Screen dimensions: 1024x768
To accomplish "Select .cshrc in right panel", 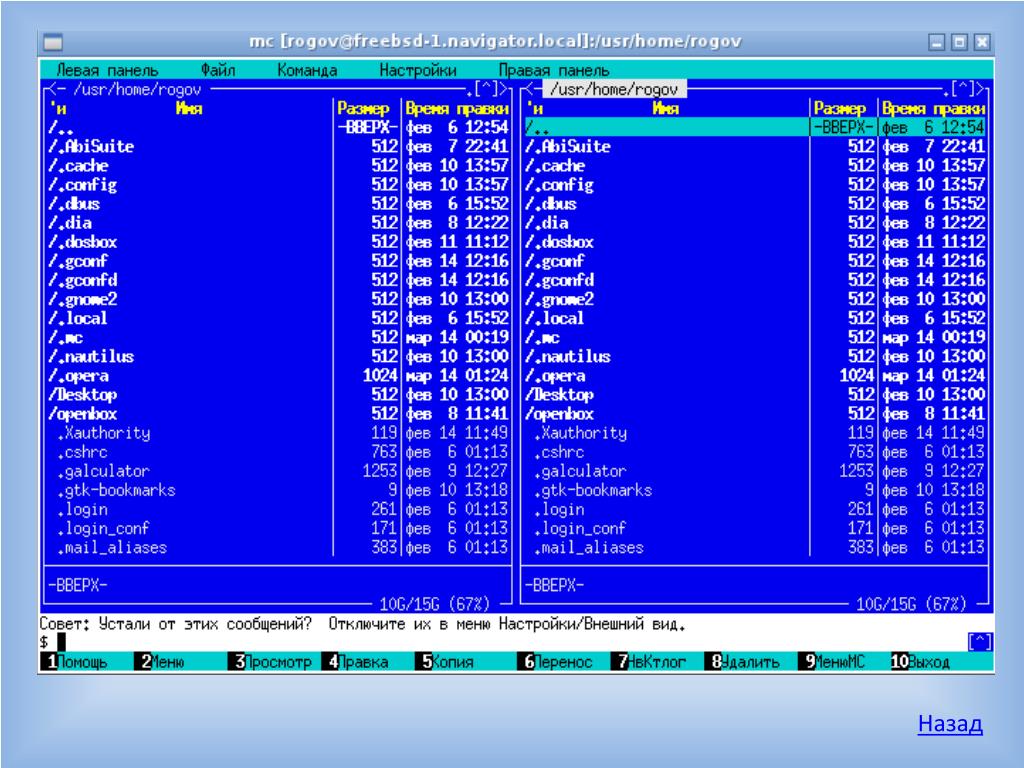I will pyautogui.click(x=755, y=452).
